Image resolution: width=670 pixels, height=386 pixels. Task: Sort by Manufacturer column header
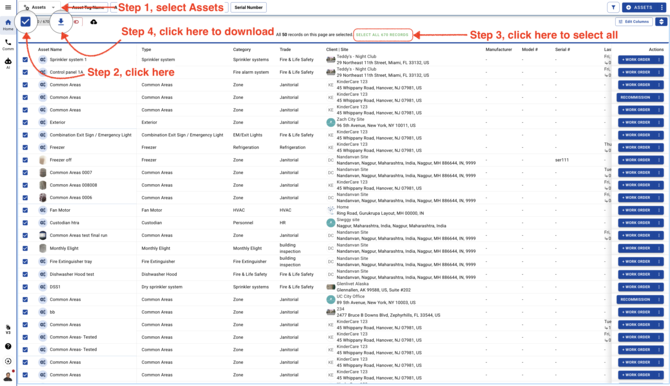coord(499,50)
